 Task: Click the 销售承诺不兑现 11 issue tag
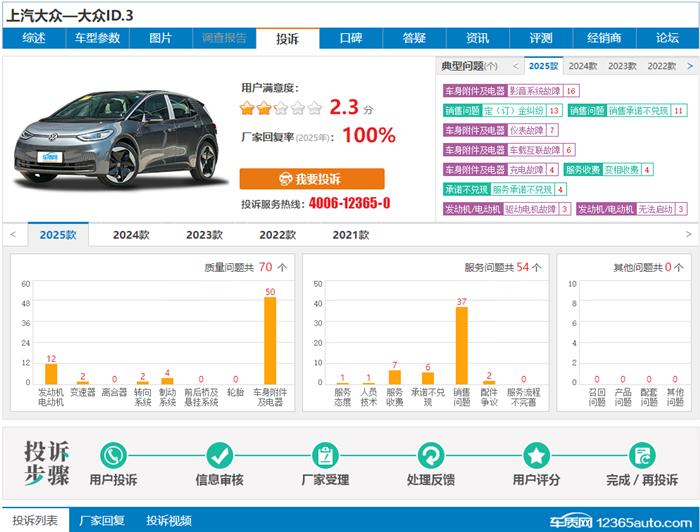628,111
